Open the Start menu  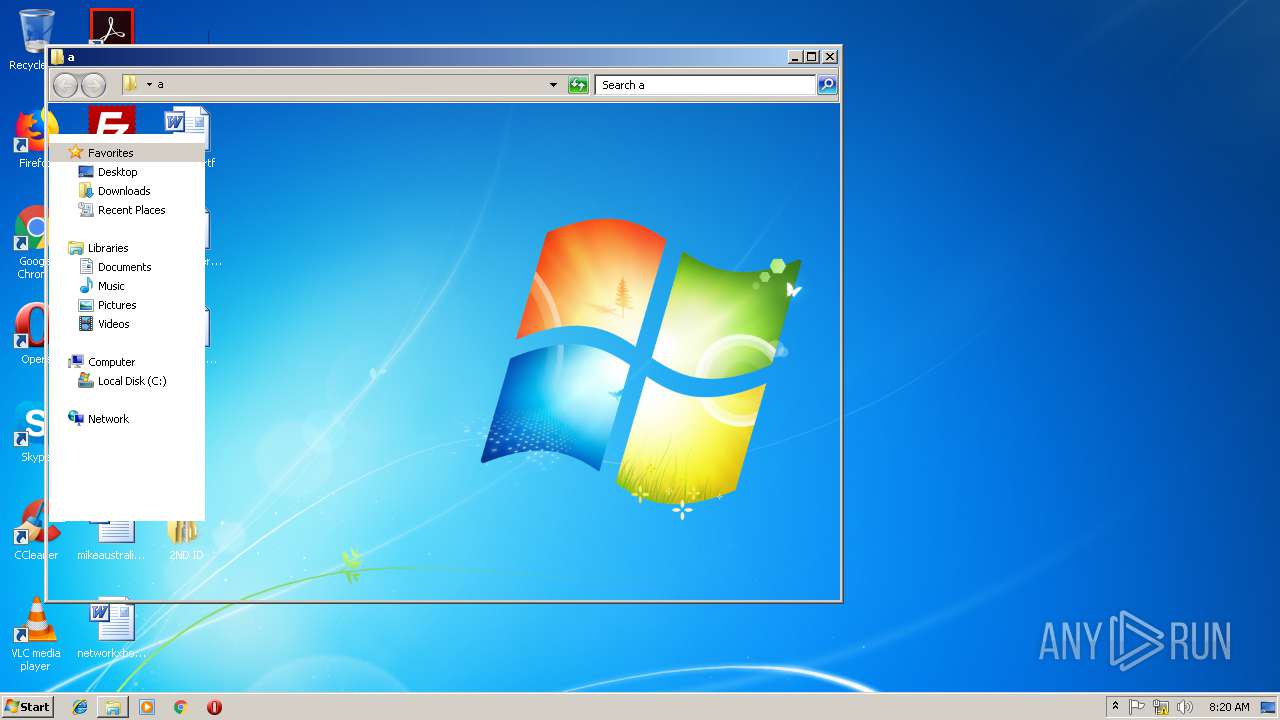[x=28, y=706]
